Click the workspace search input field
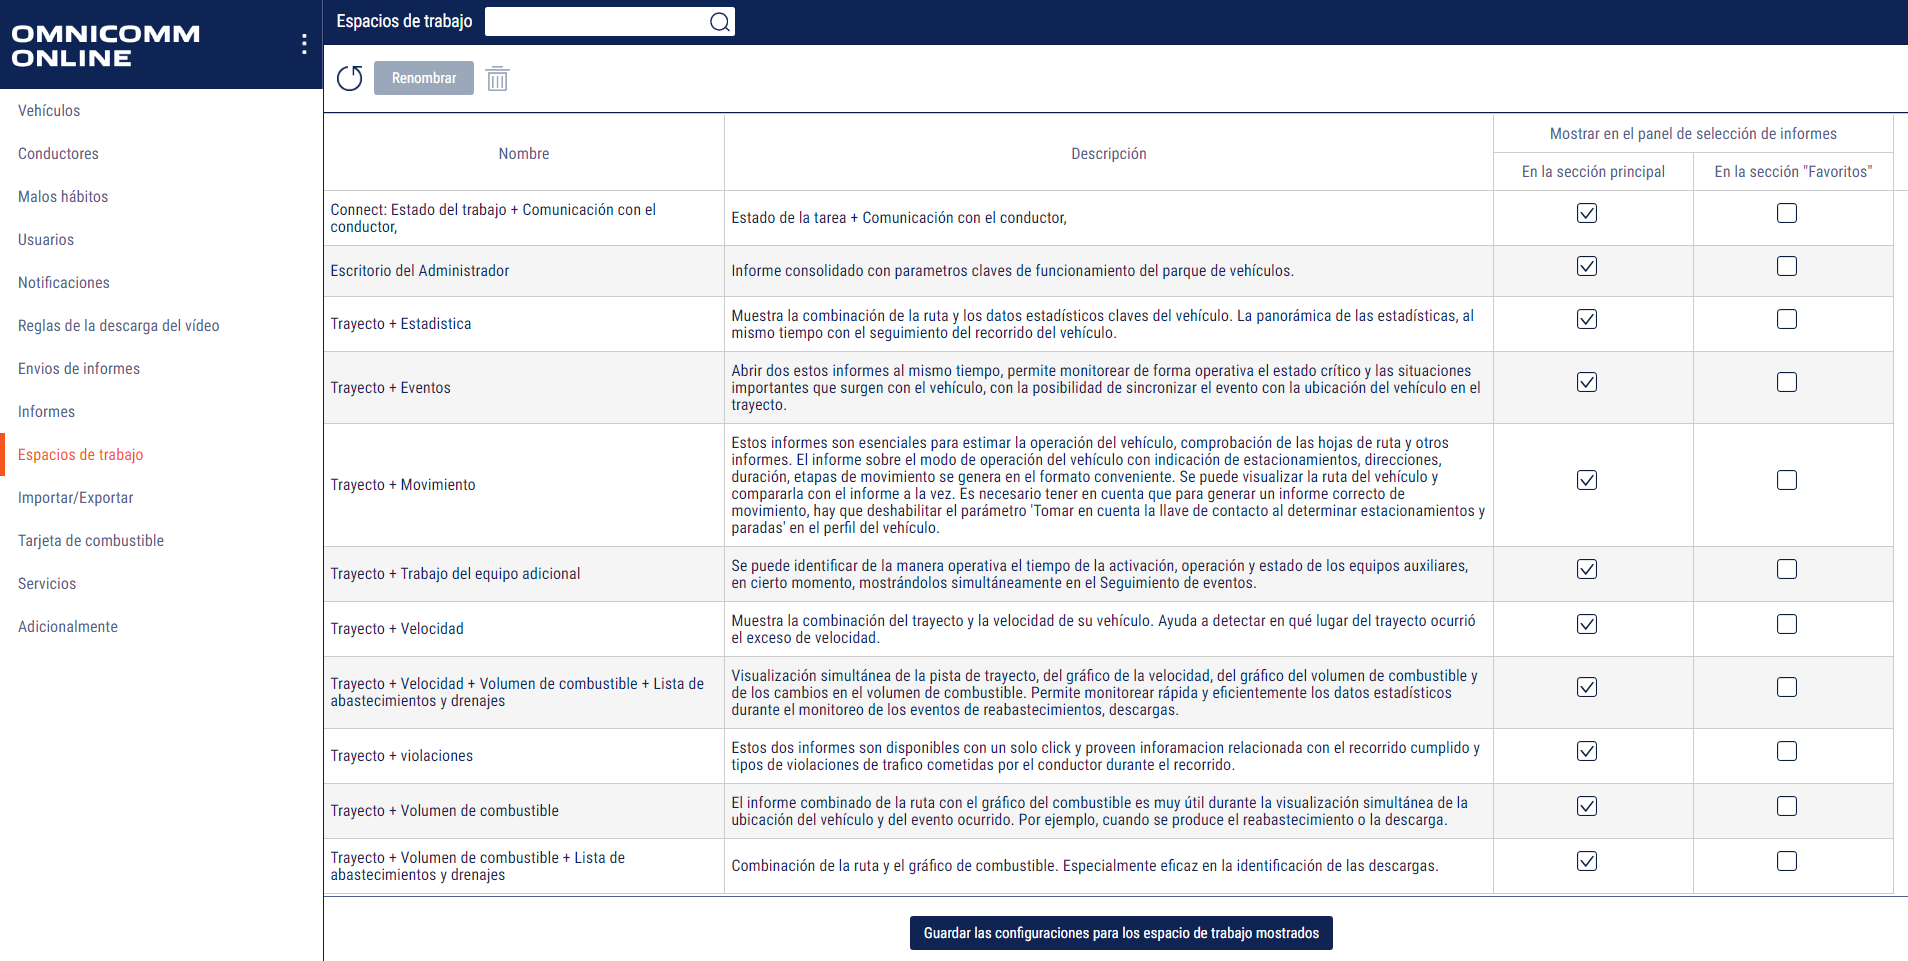 [x=600, y=21]
